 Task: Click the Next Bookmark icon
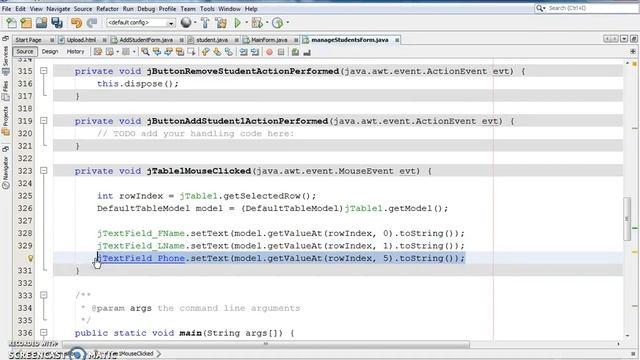pyautogui.click(x=217, y=52)
